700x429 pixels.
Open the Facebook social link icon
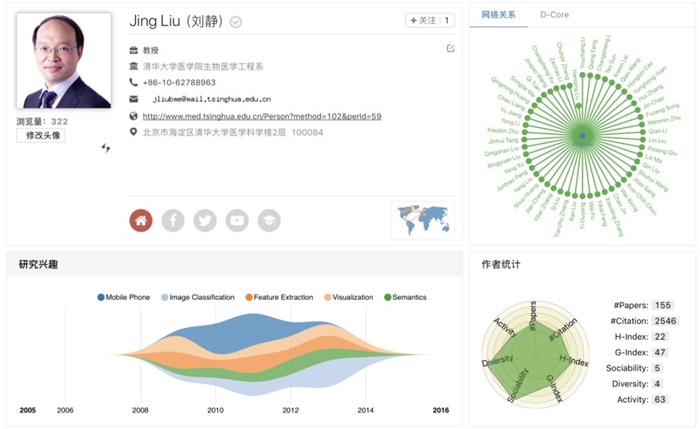tap(173, 220)
